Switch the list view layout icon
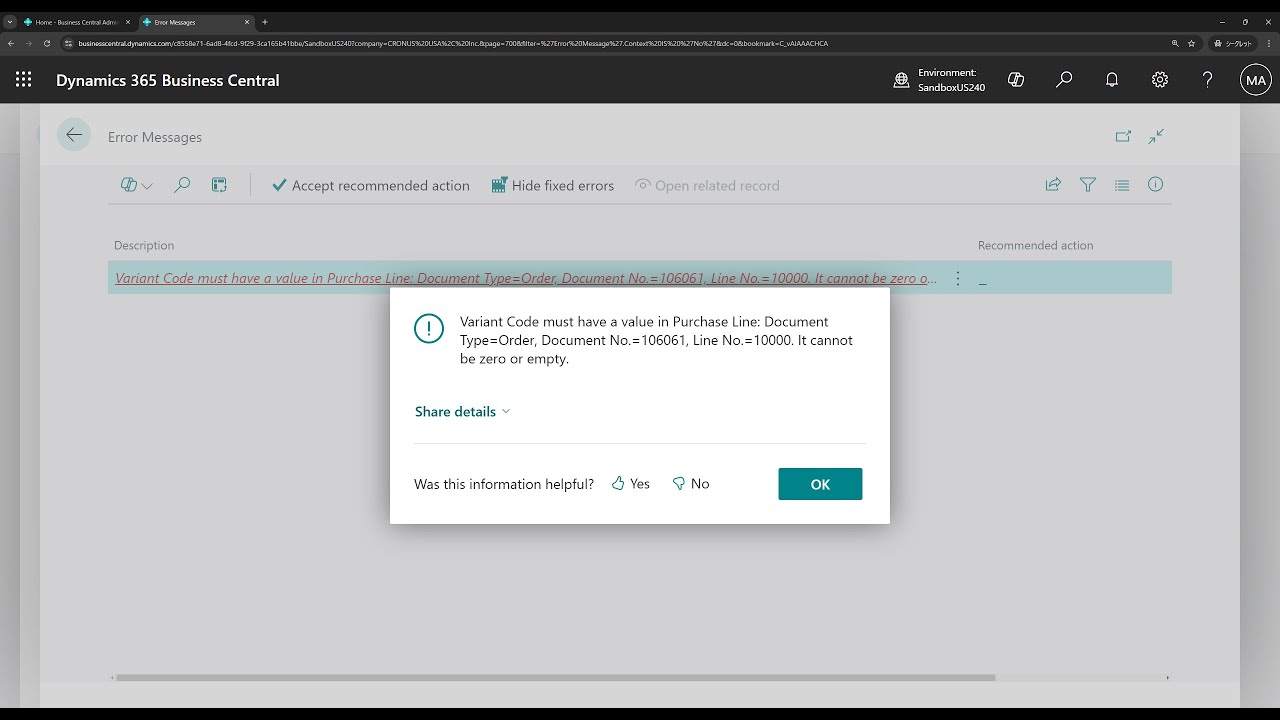 1122,185
